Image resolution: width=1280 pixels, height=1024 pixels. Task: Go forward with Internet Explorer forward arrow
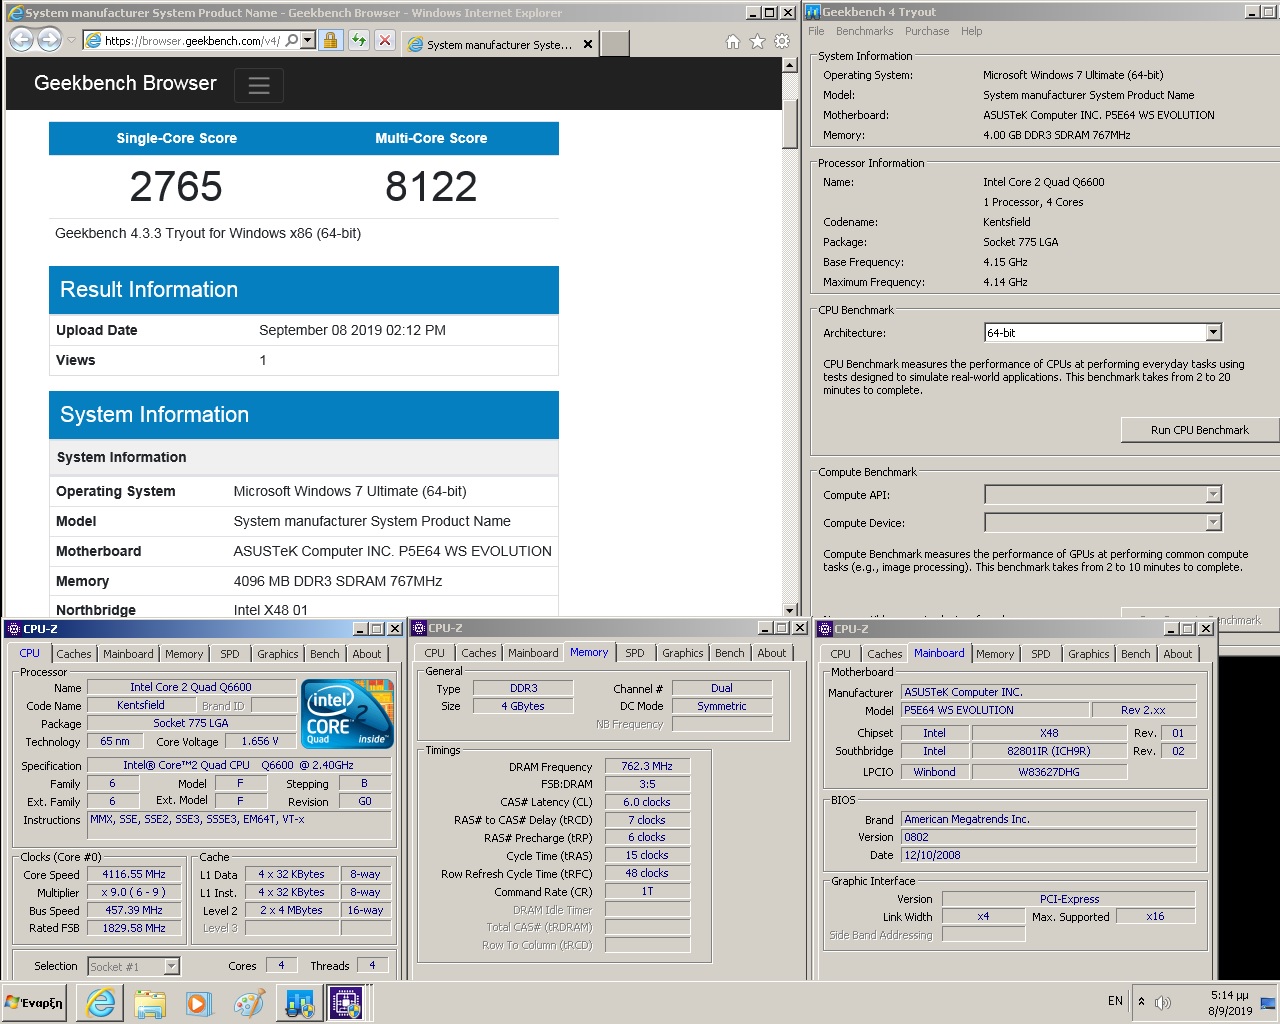coord(49,40)
